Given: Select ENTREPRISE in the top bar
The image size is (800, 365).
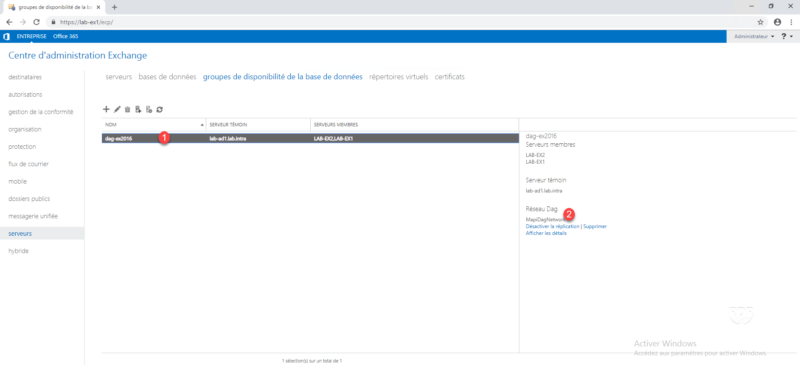Looking at the screenshot, I should point(32,36).
